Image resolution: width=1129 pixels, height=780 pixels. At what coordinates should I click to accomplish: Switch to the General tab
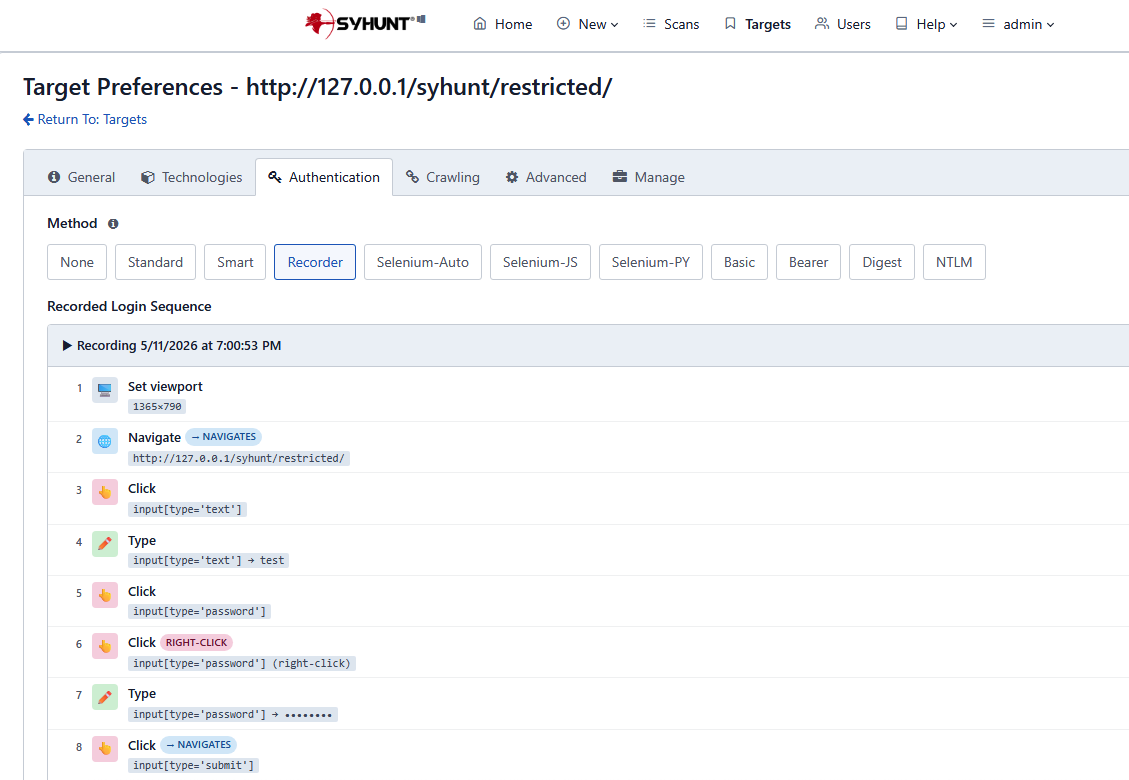(x=81, y=177)
